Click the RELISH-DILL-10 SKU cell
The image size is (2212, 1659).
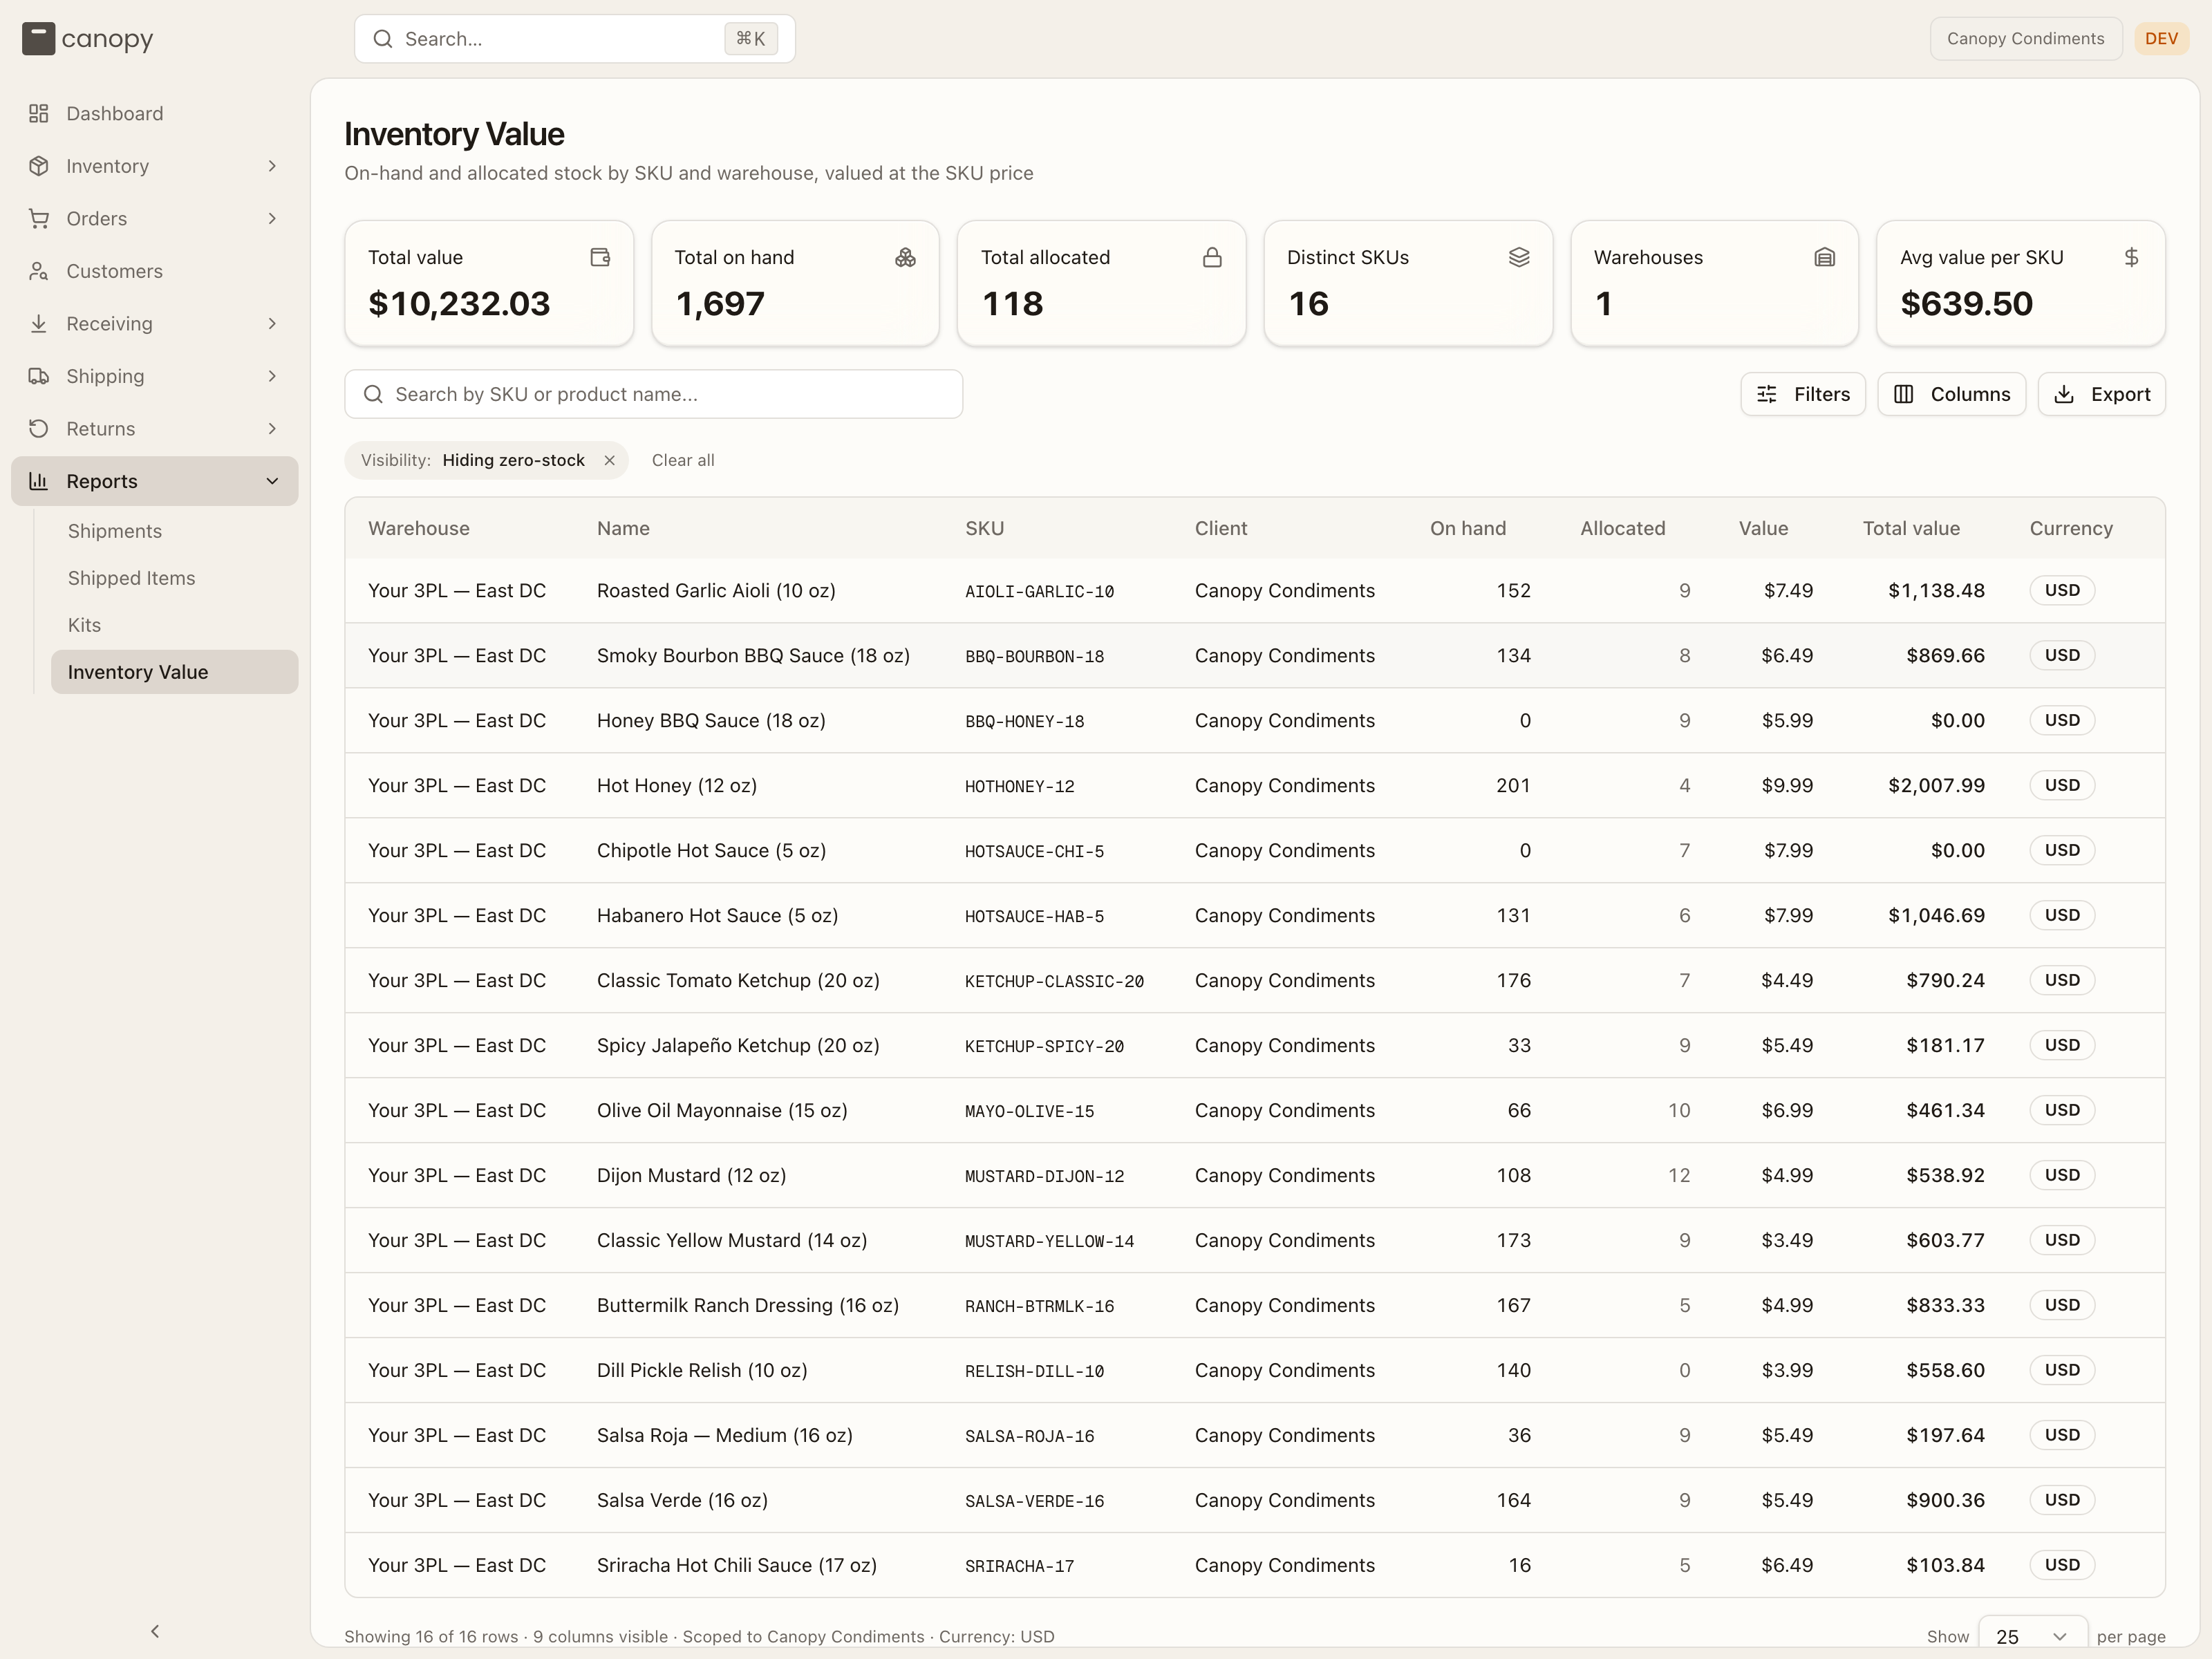click(x=1034, y=1372)
